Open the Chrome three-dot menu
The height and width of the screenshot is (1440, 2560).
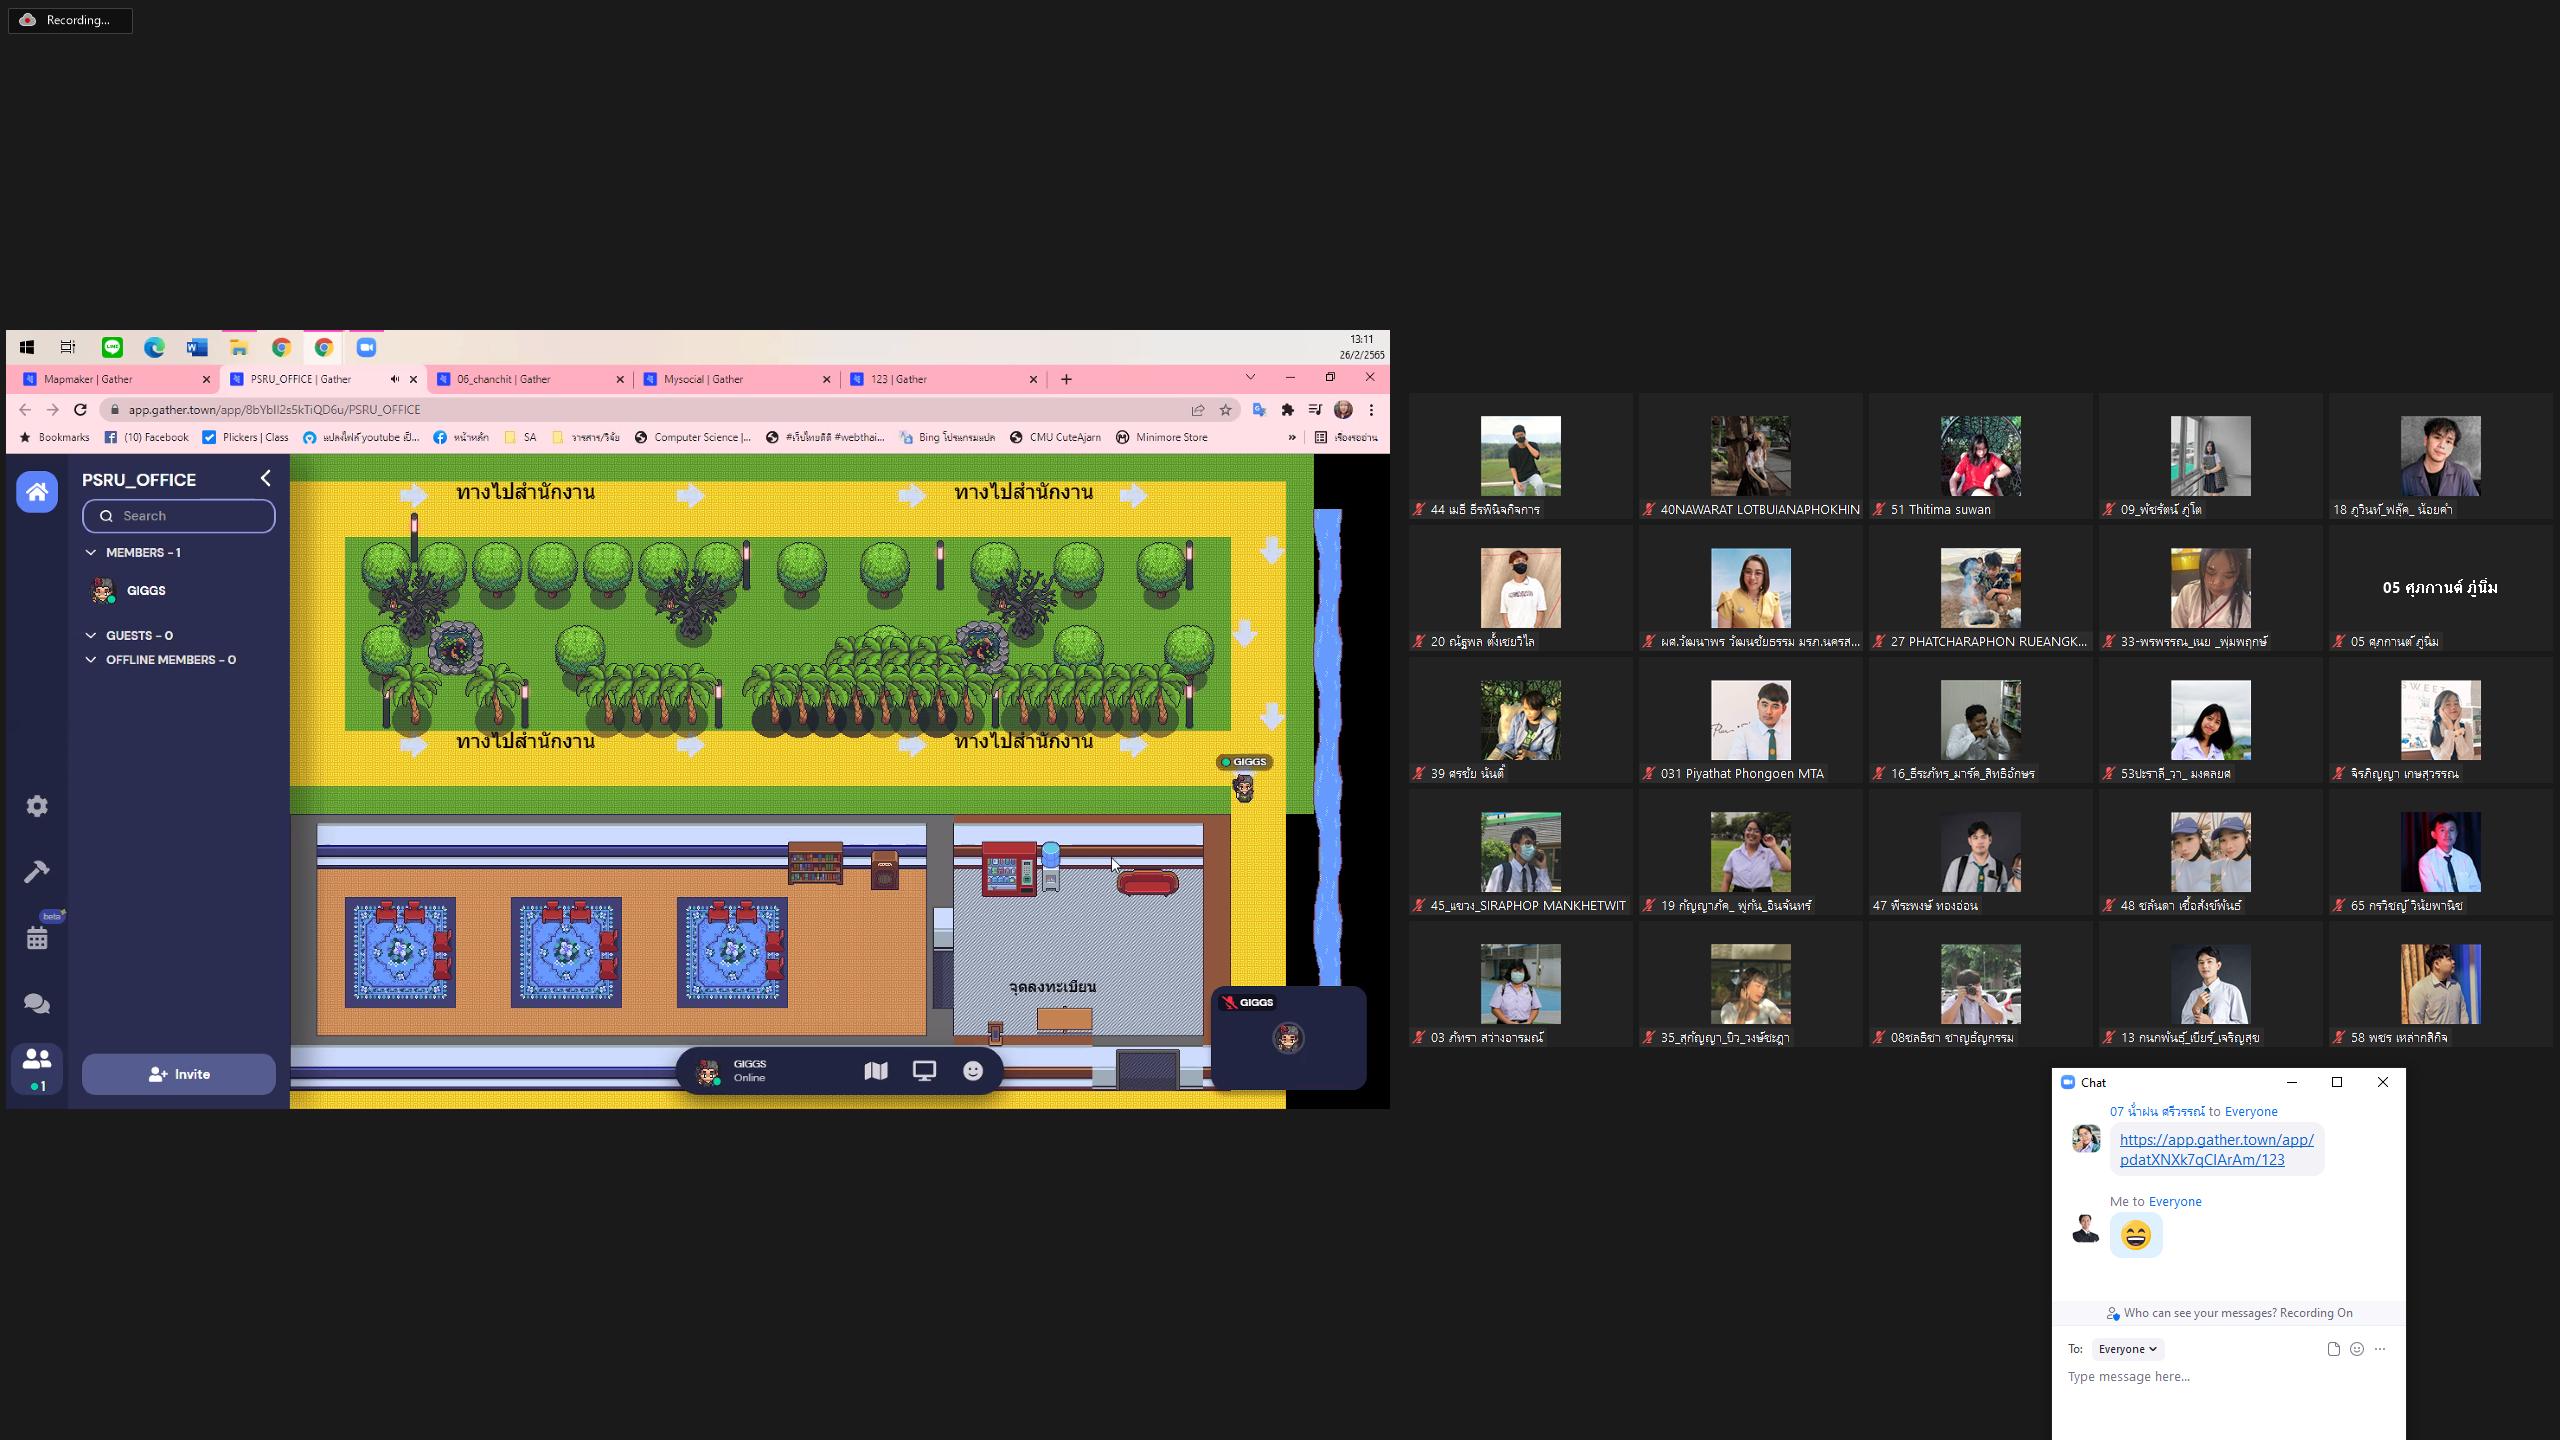click(x=1371, y=410)
